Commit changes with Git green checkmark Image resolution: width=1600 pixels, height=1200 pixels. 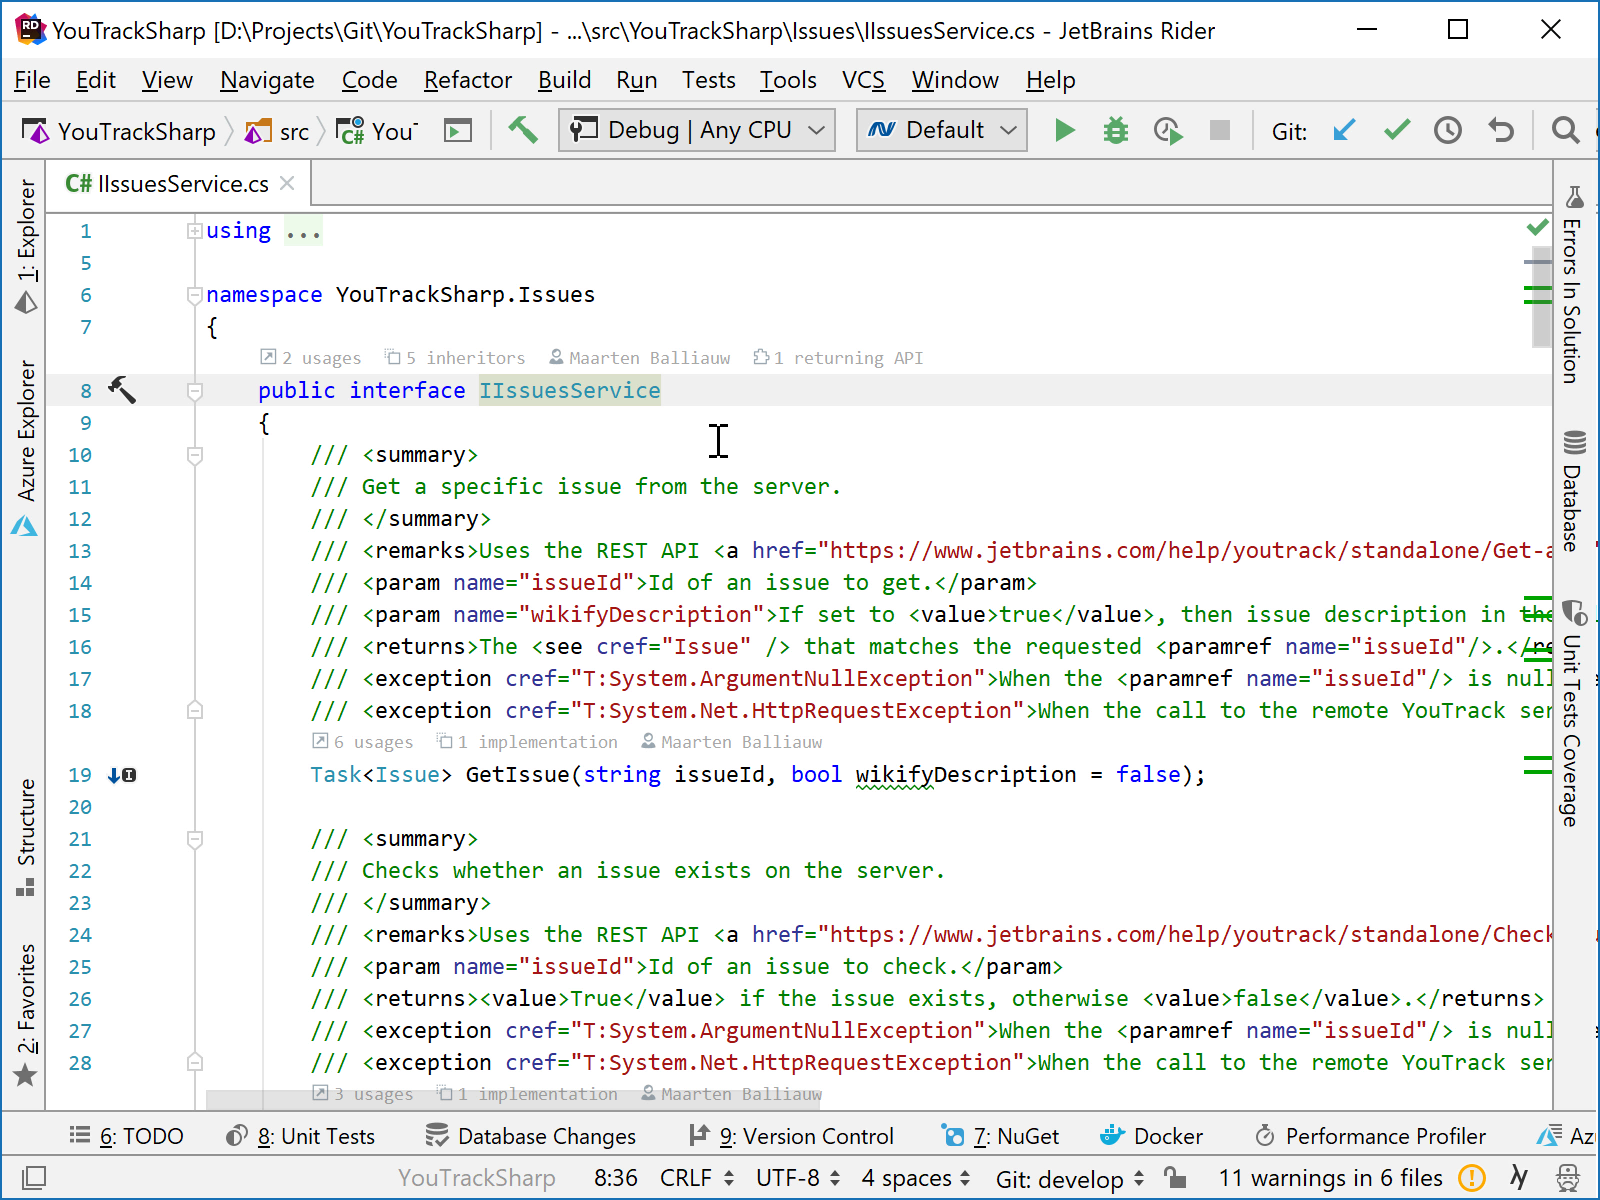pyautogui.click(x=1397, y=130)
